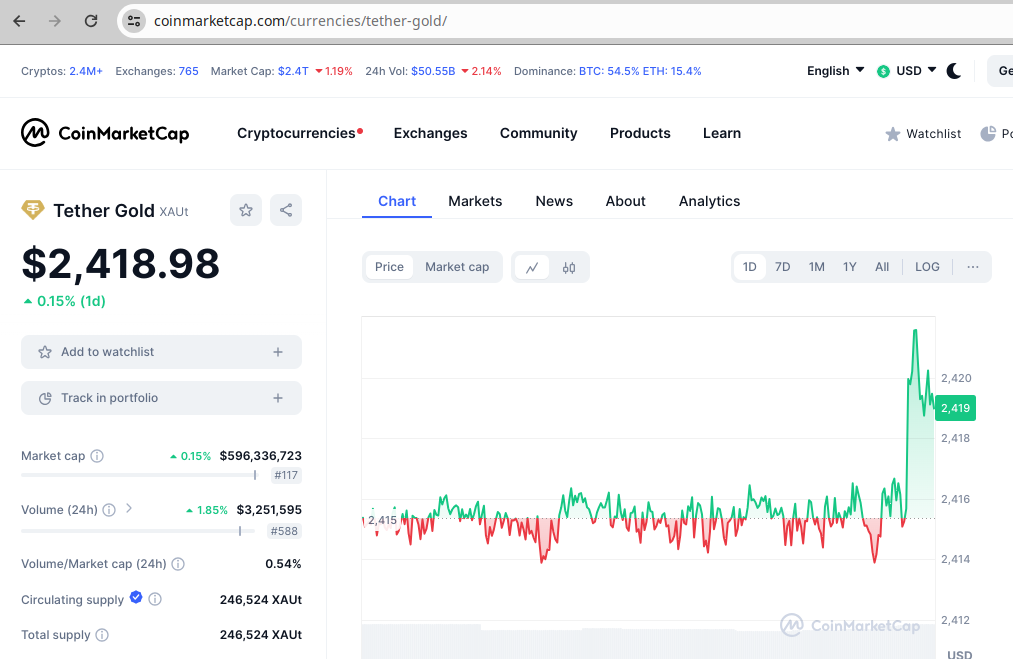
Task: Open the chart more options ellipsis
Action: [x=972, y=267]
